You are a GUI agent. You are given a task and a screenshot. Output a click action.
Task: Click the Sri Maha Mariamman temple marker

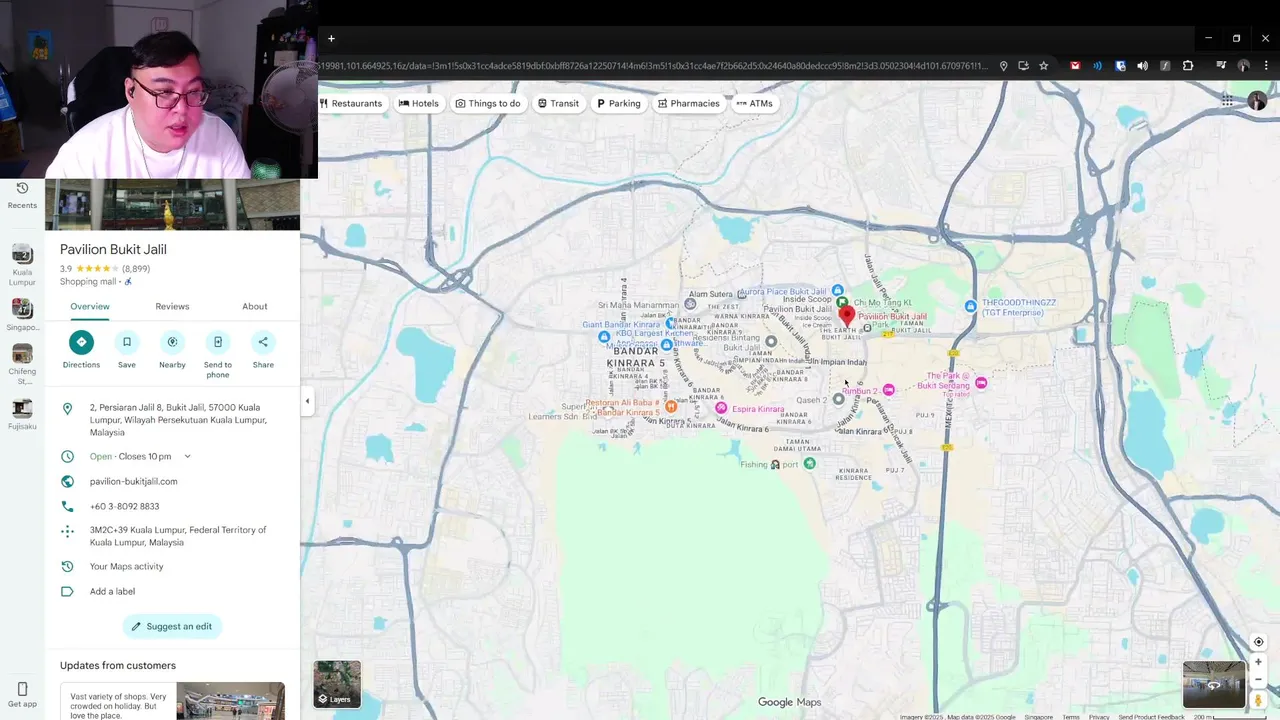tap(690, 304)
